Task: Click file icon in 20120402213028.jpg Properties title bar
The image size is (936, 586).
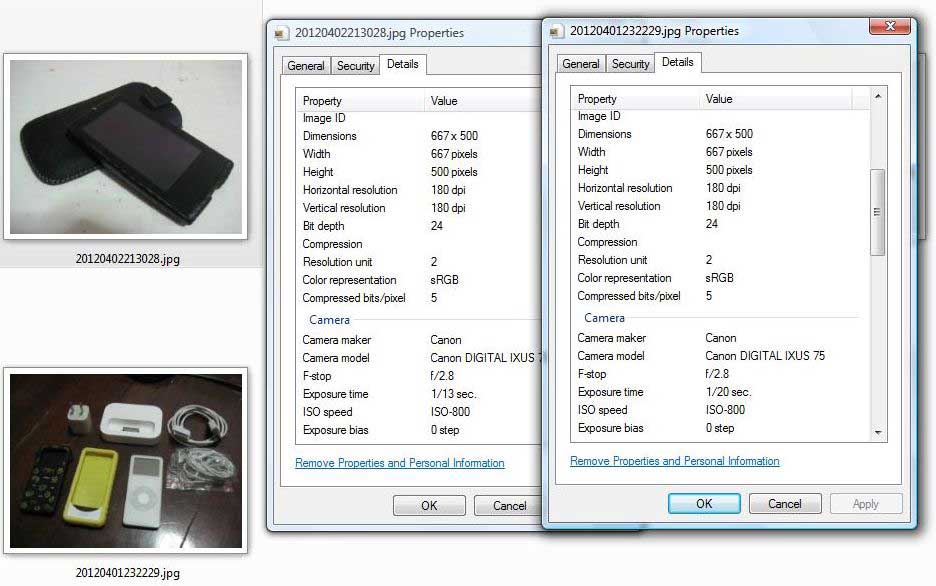Action: click(283, 33)
